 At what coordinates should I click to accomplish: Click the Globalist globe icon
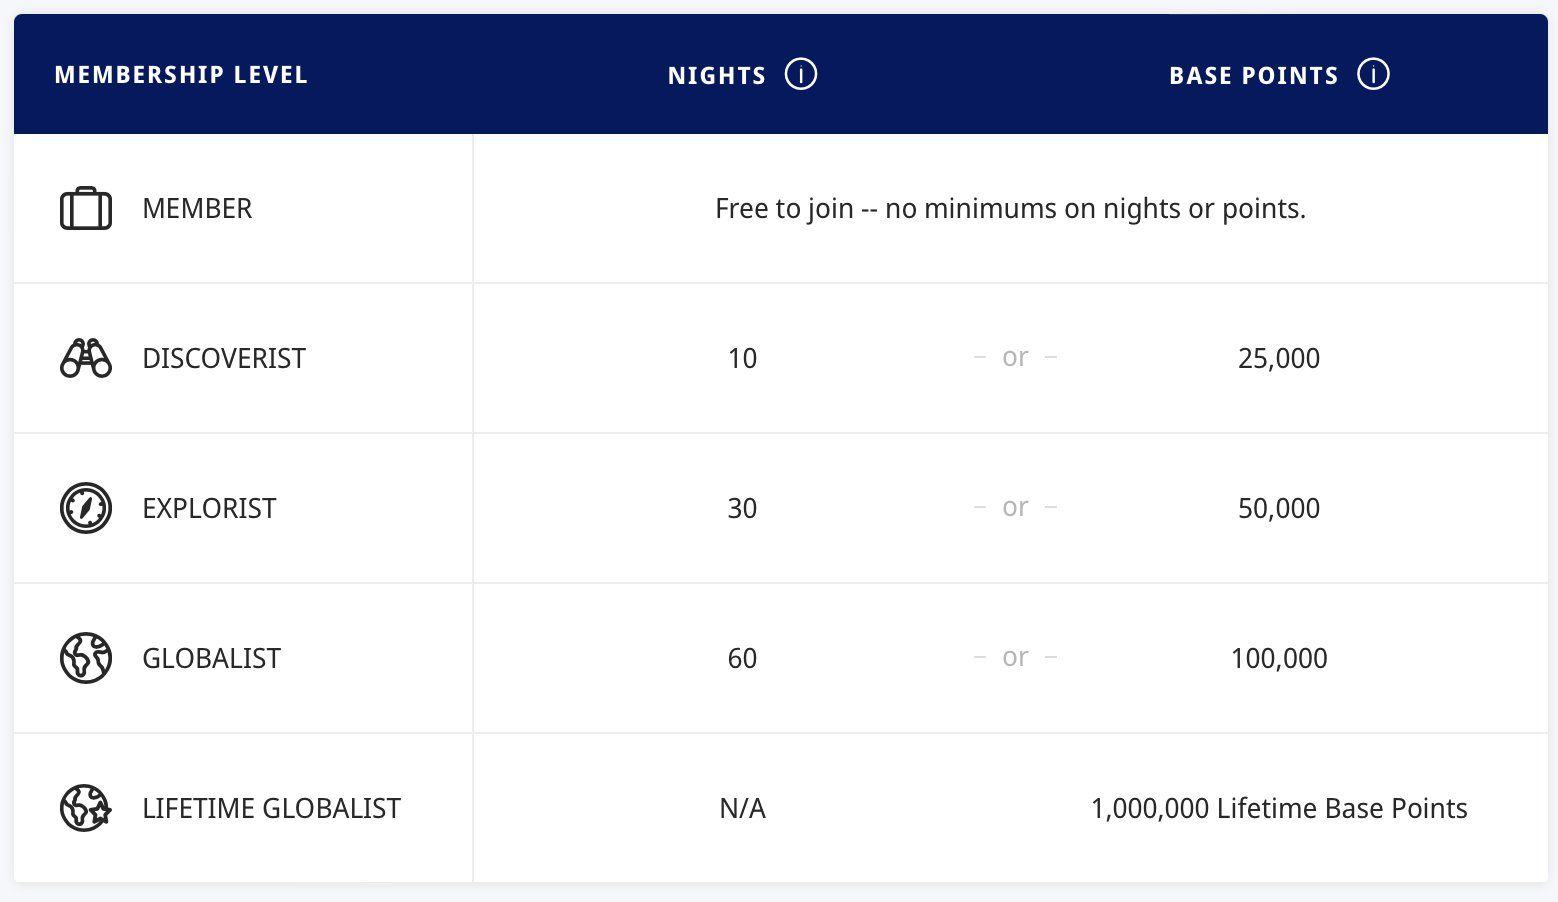tap(86, 658)
